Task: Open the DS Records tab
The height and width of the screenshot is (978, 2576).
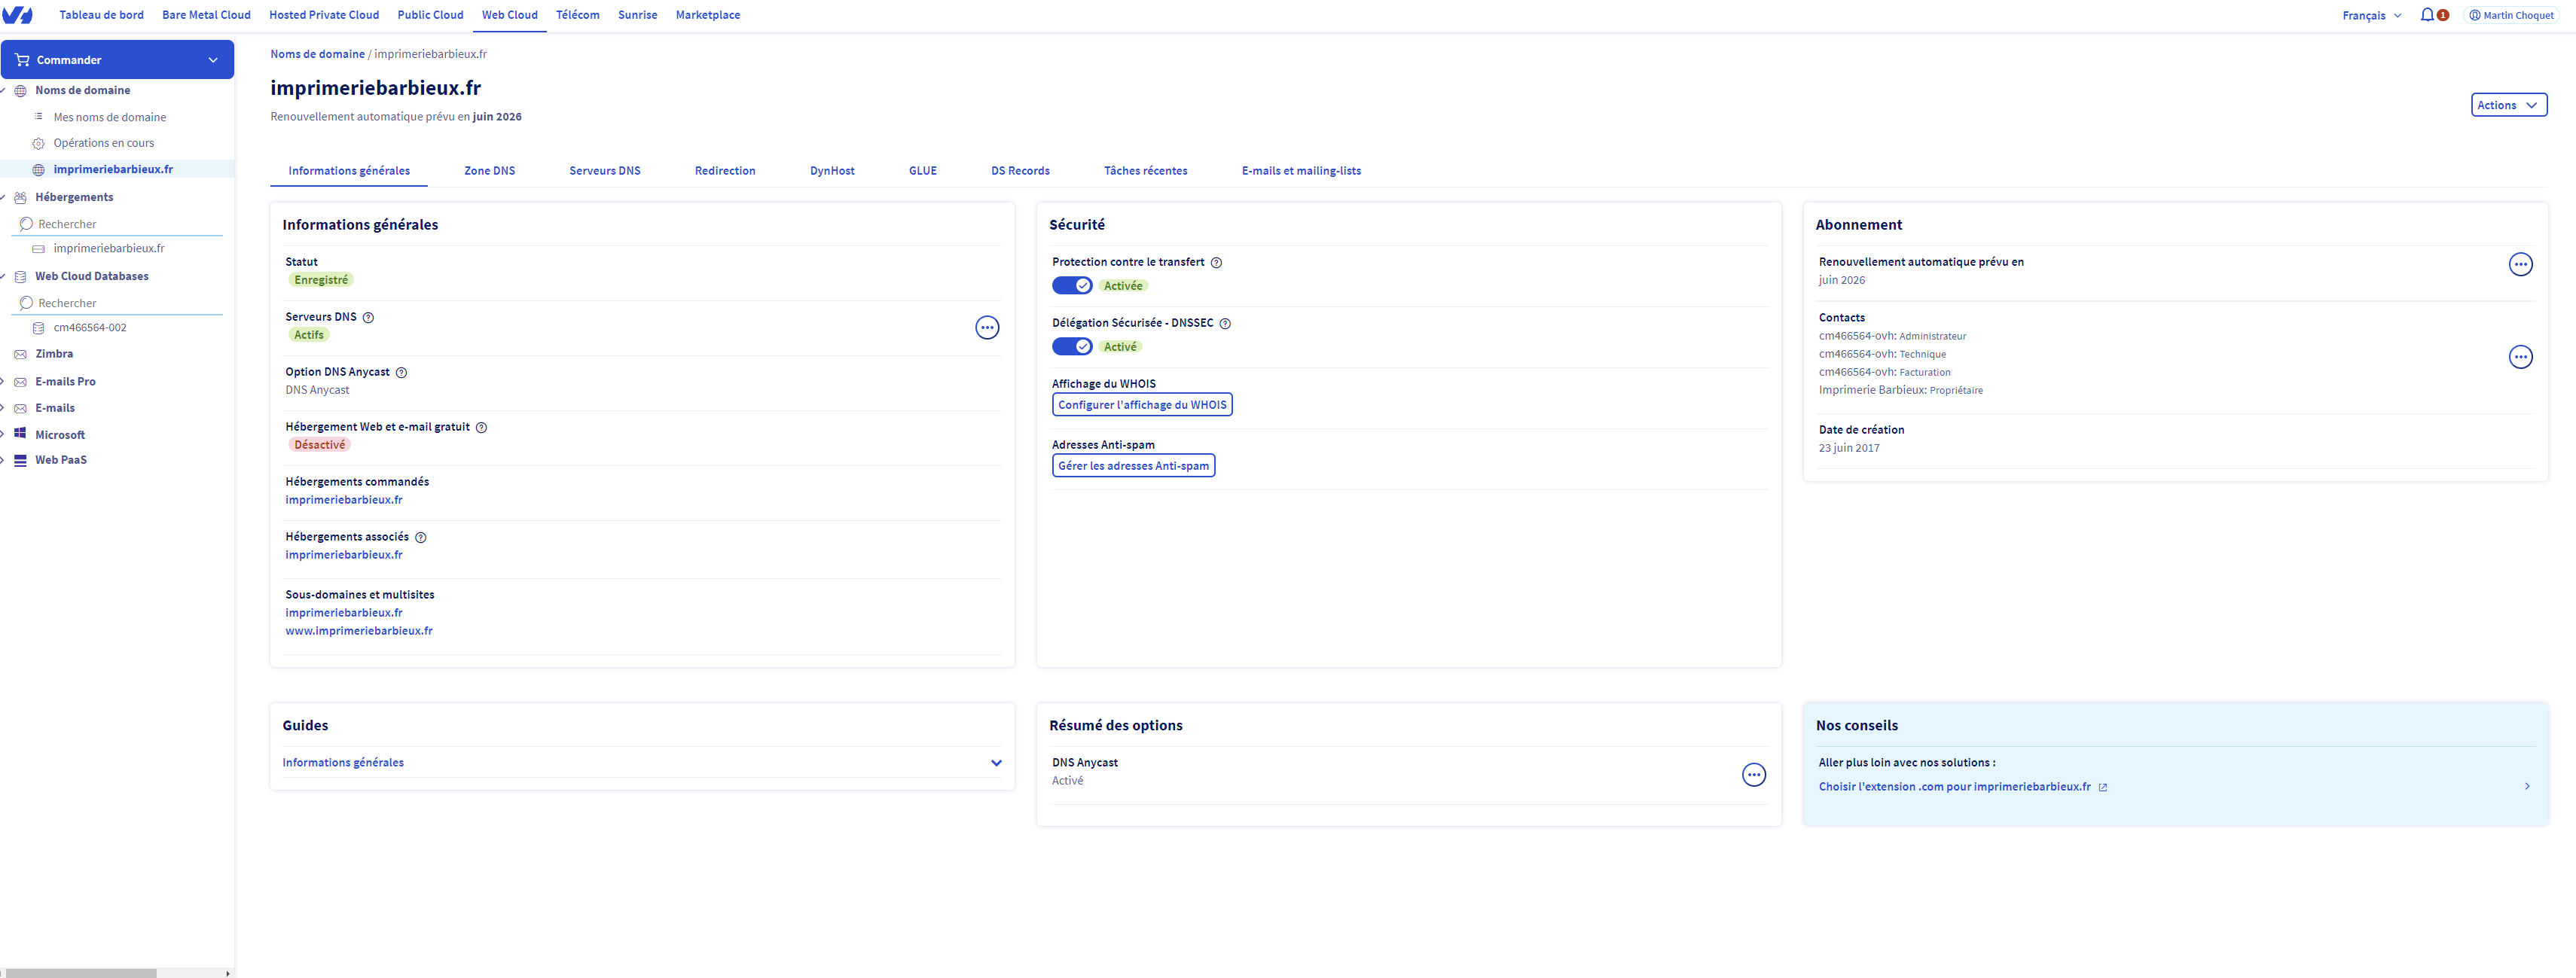Action: point(1020,171)
